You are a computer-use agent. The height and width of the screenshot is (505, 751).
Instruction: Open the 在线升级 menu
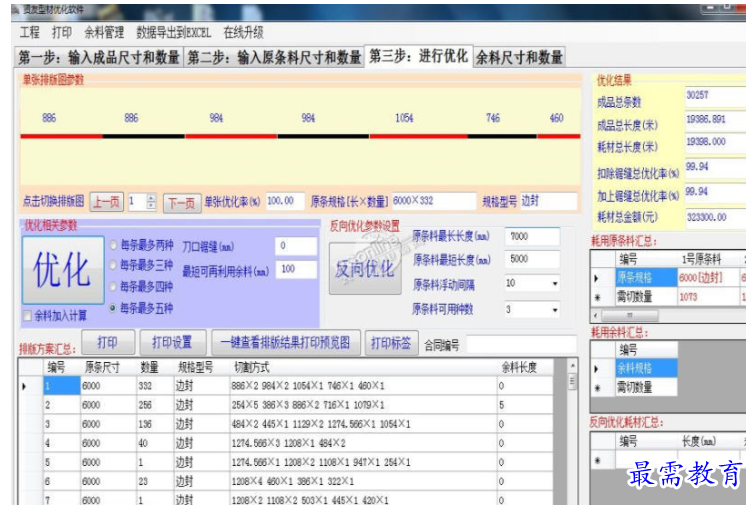[243, 32]
